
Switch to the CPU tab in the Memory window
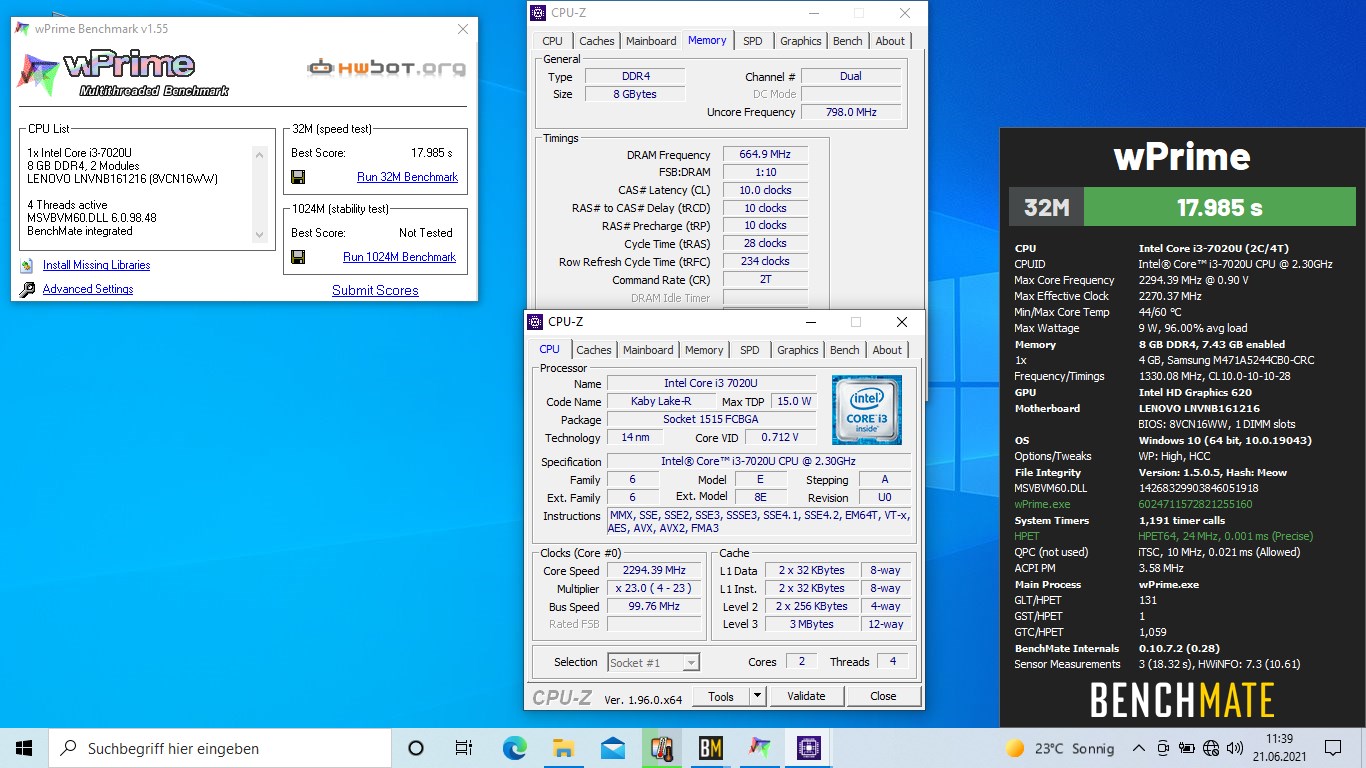[x=552, y=41]
